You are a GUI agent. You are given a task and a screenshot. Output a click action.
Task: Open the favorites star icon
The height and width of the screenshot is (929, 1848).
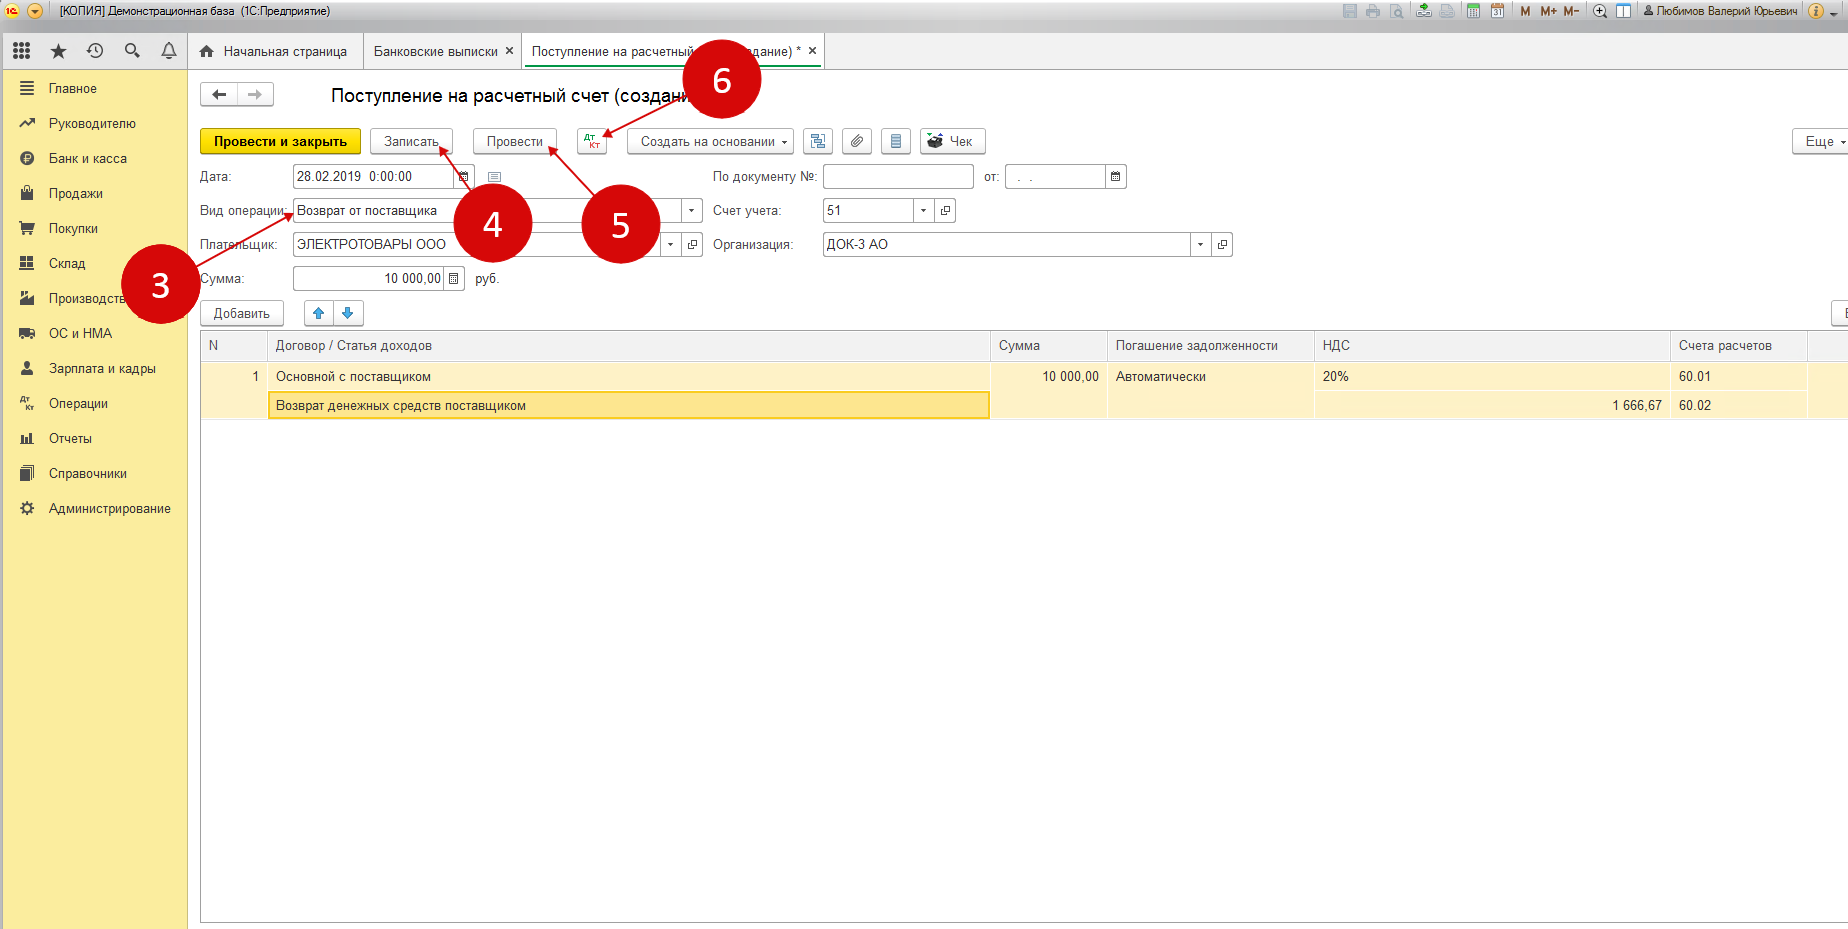(58, 51)
